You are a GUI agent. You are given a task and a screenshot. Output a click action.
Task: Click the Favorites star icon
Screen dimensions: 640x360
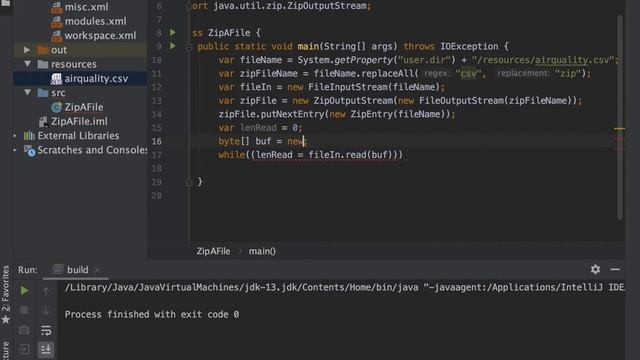click(6, 320)
